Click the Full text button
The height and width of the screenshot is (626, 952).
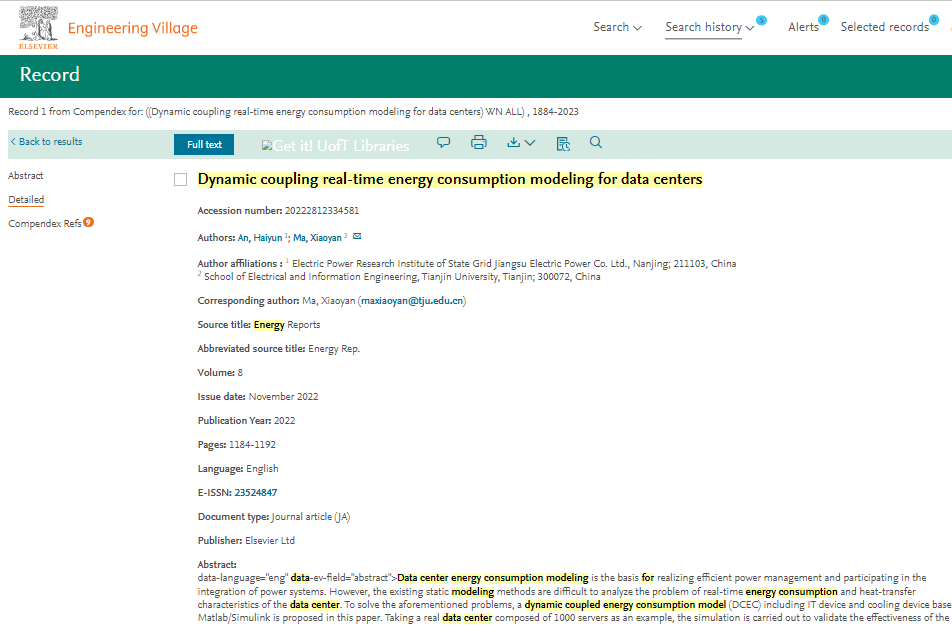(x=204, y=145)
